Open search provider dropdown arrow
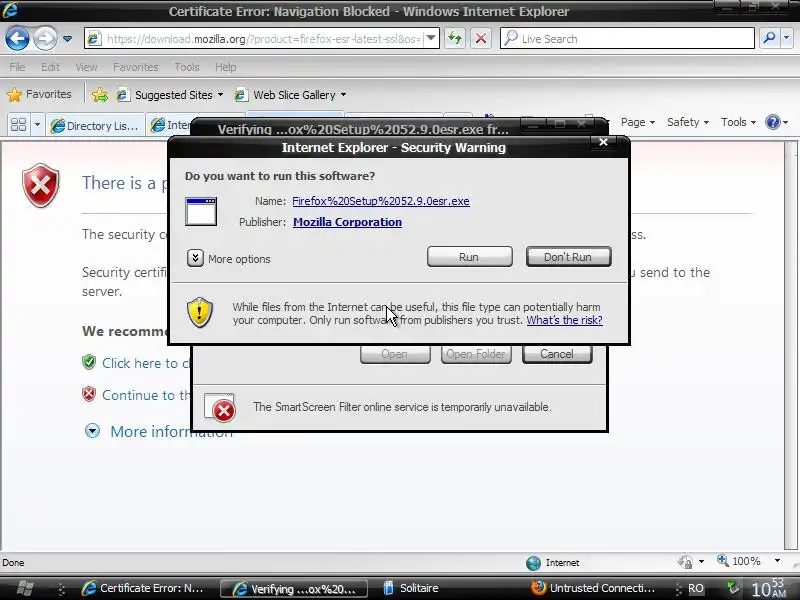 (x=787, y=38)
